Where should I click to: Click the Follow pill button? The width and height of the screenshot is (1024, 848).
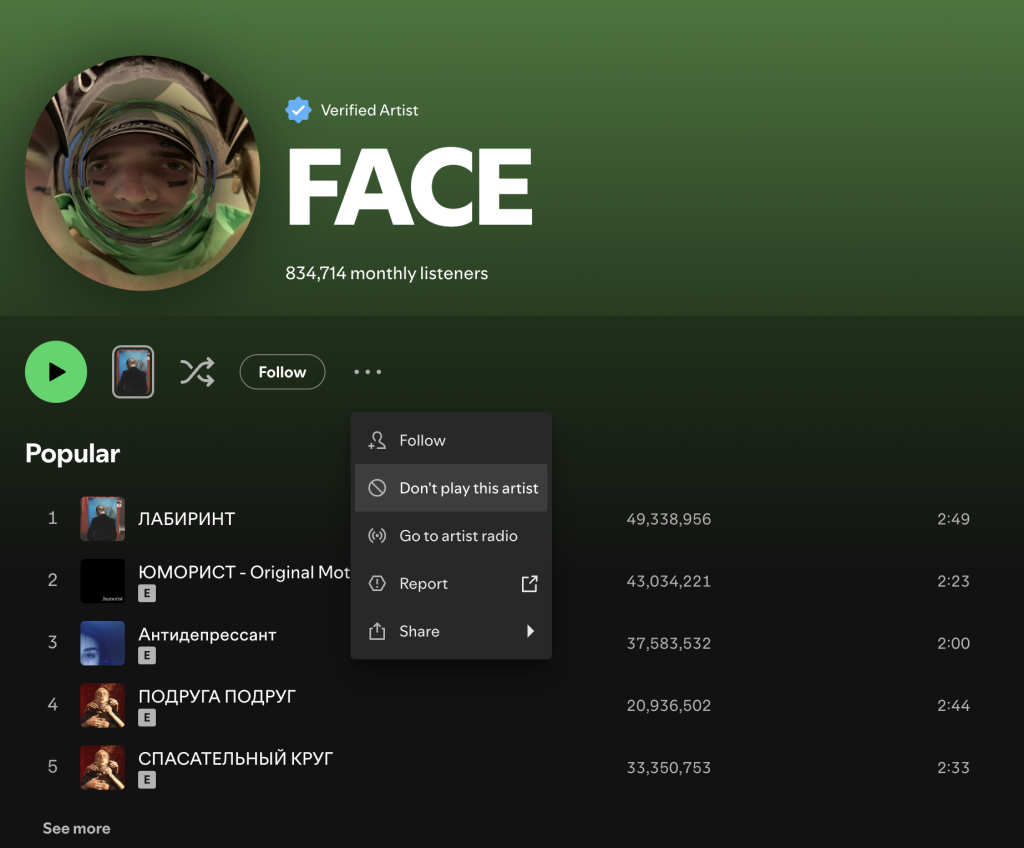[282, 372]
